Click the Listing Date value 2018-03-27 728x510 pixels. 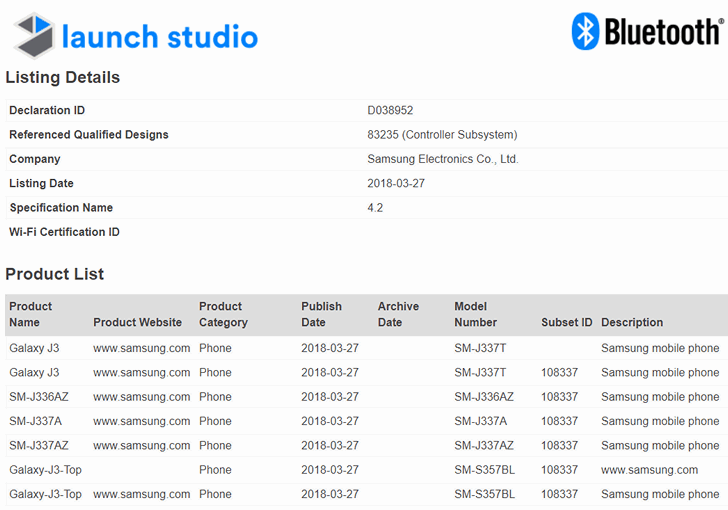pos(396,183)
